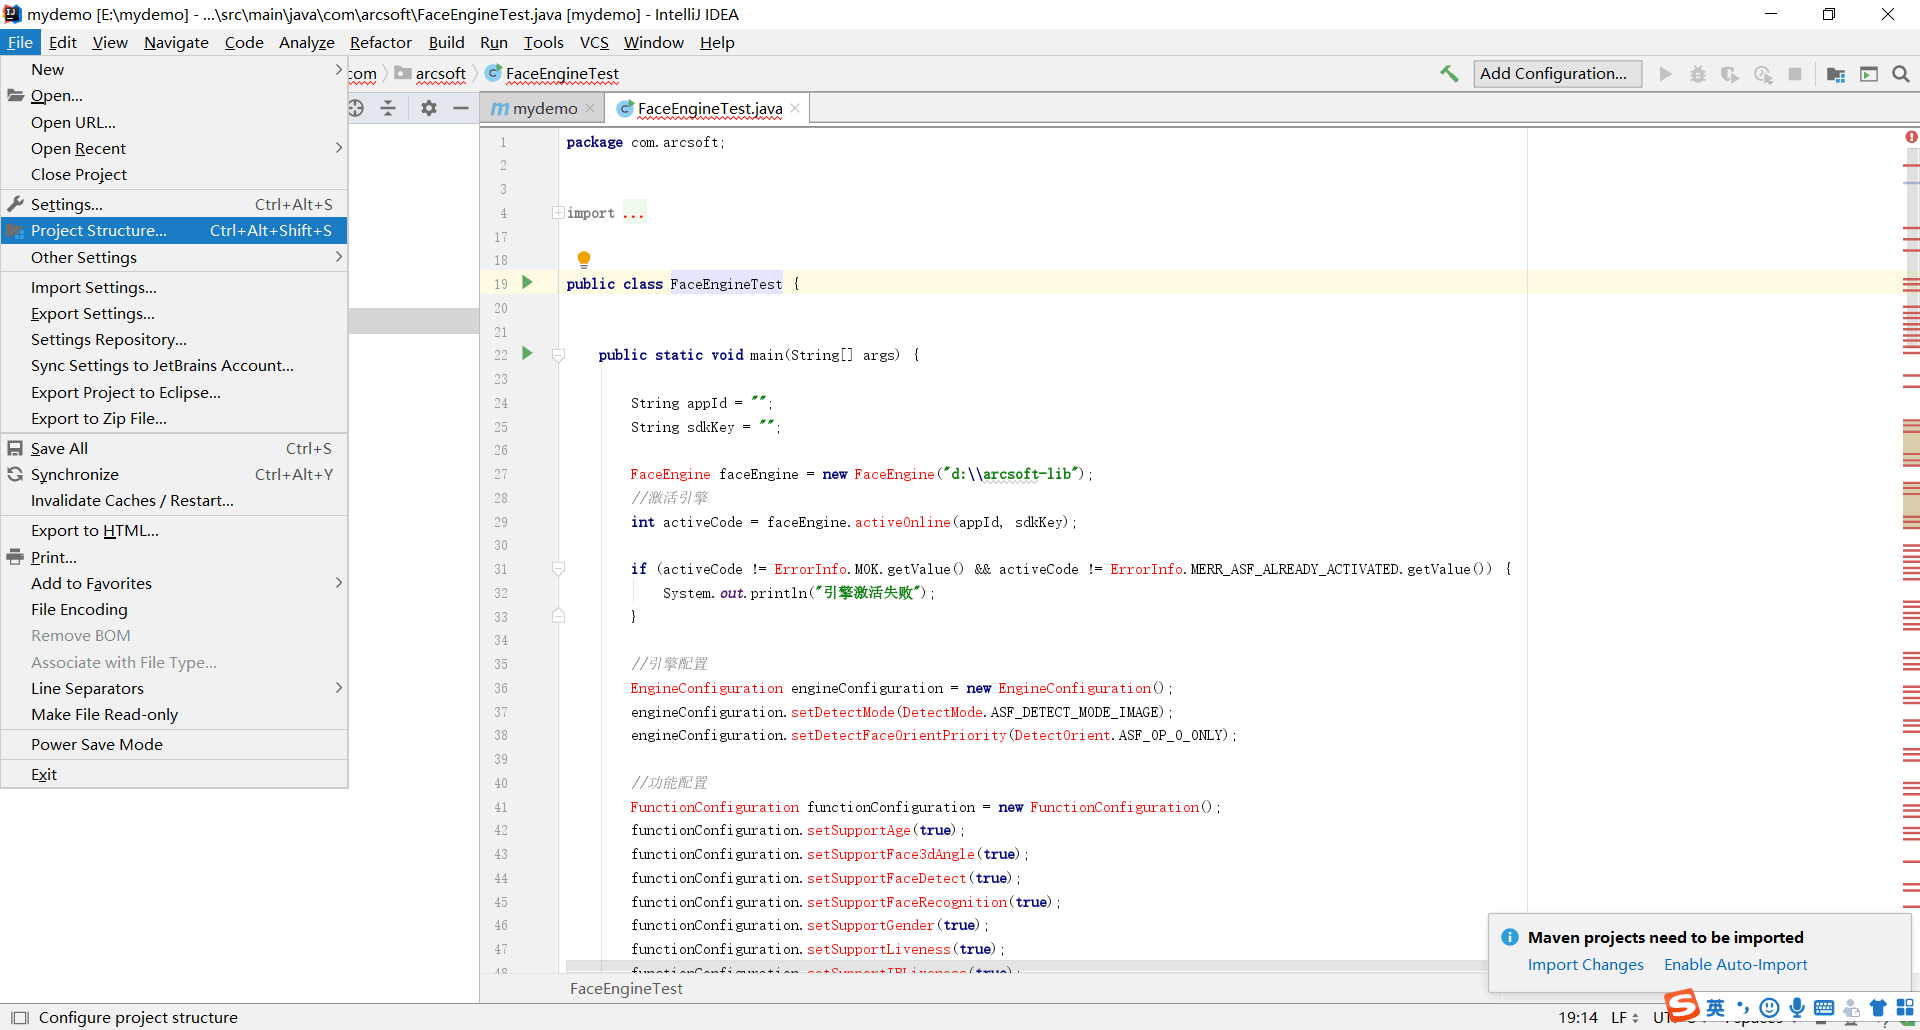Open the Refactor menu
Viewport: 1920px width, 1030px height.
381,42
